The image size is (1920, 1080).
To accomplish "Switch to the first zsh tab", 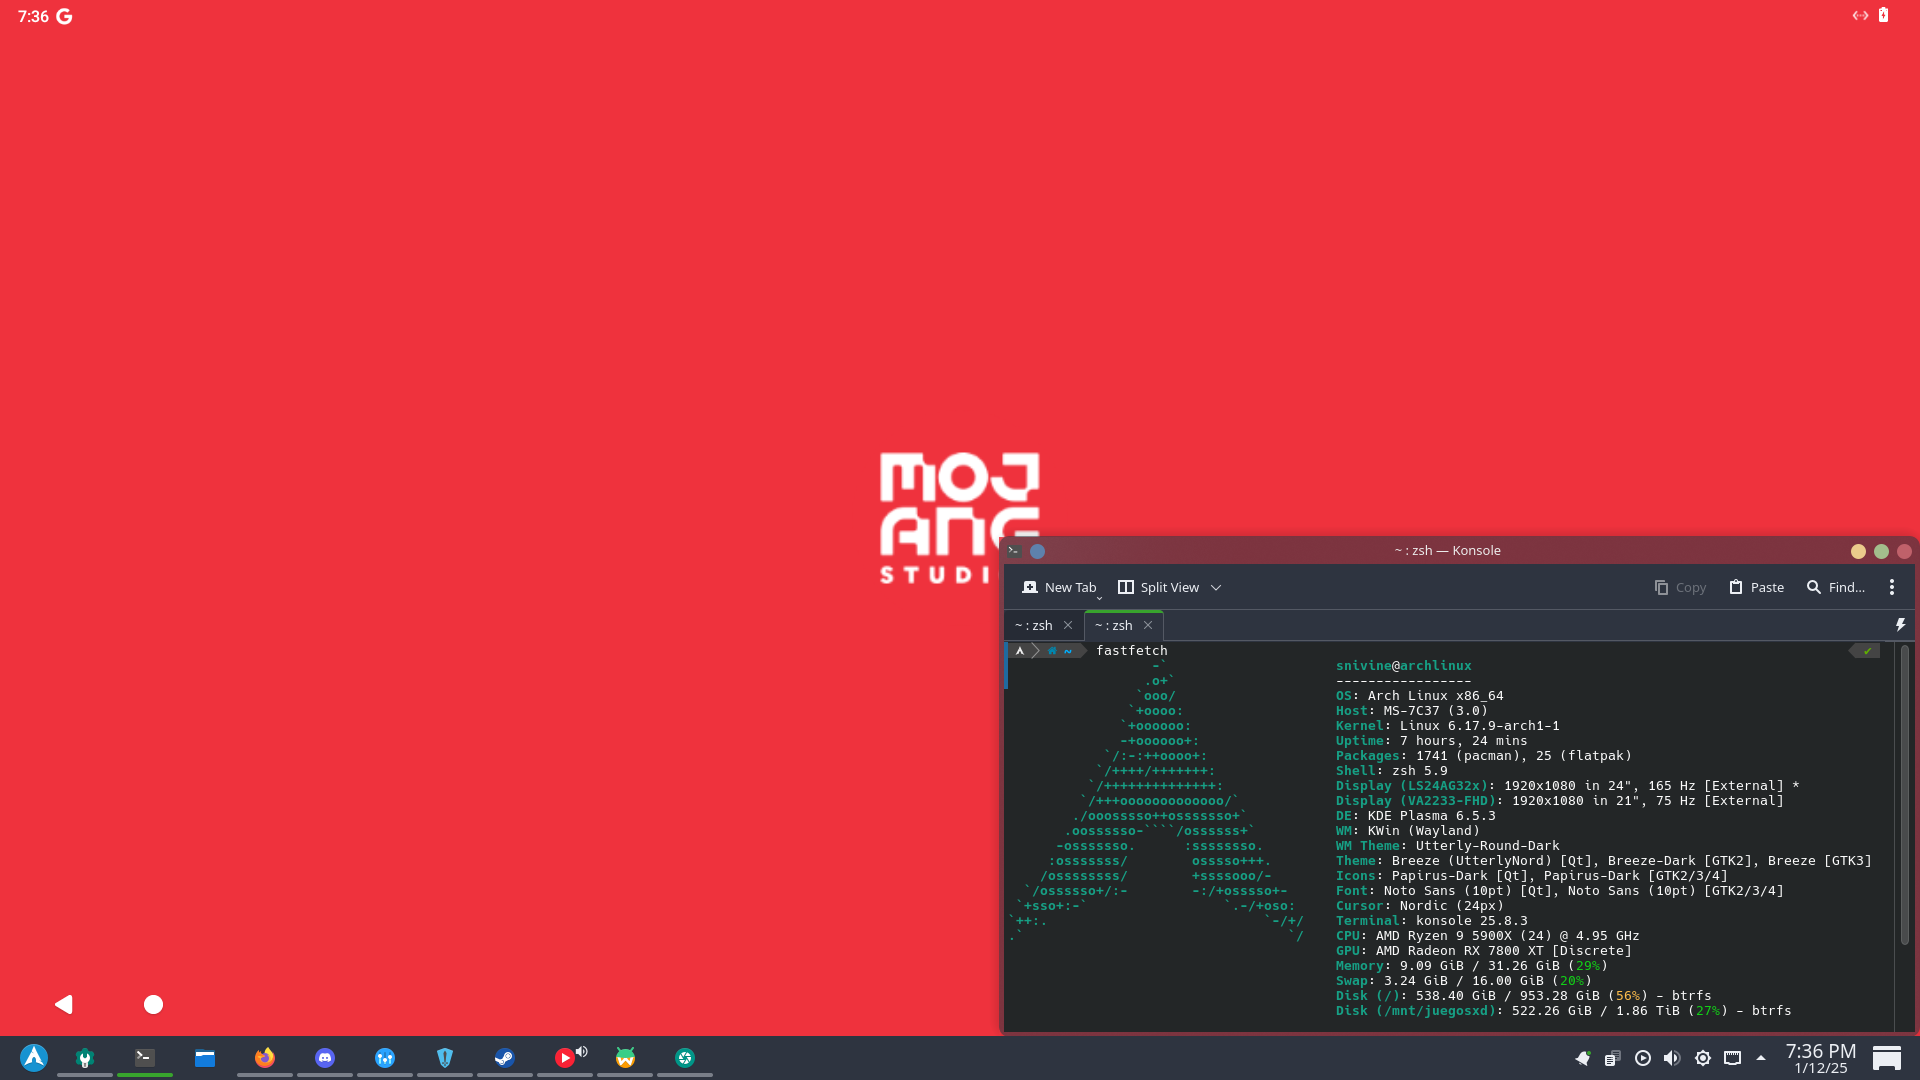I will [x=1034, y=625].
